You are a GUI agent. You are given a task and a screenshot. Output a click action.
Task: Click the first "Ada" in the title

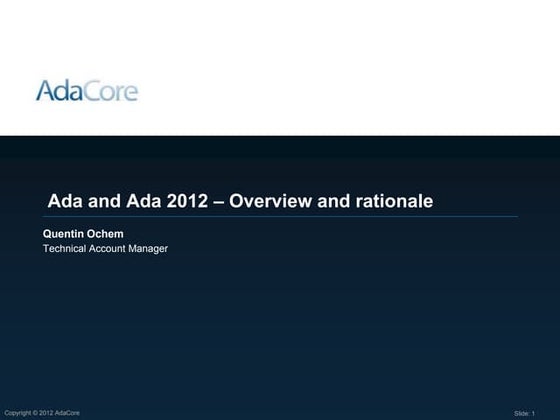click(x=65, y=201)
